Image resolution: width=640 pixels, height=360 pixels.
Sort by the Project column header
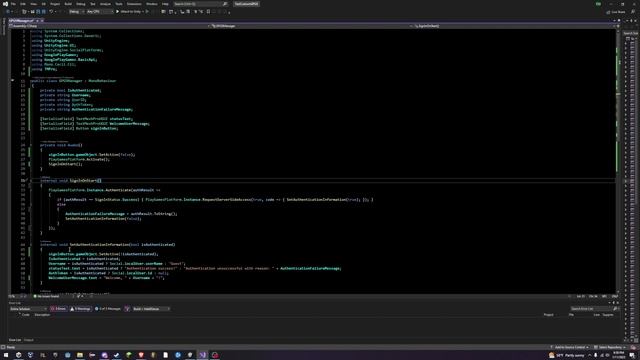pos(548,315)
